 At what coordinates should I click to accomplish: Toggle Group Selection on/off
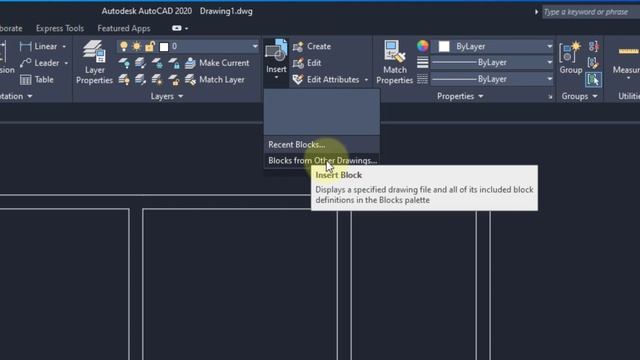pyautogui.click(x=593, y=79)
